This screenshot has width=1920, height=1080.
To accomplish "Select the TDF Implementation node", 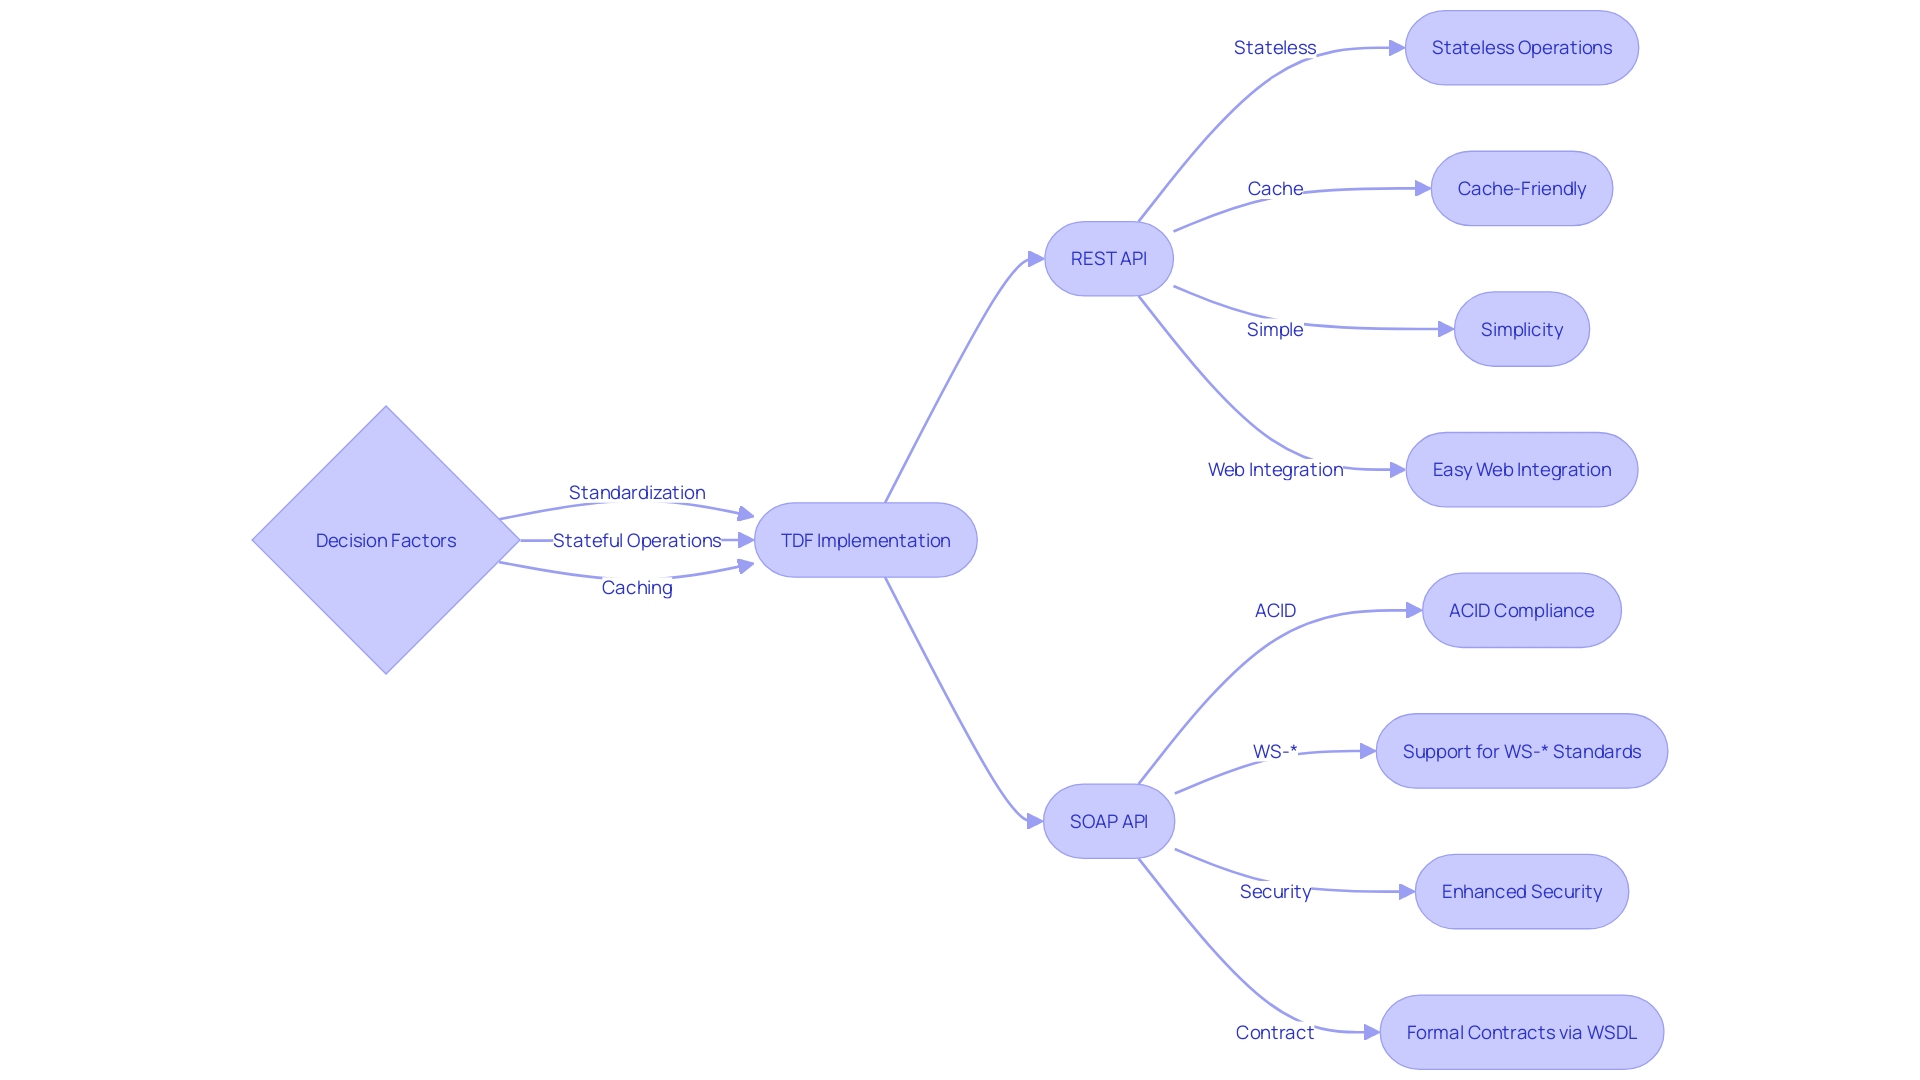I will pos(865,539).
